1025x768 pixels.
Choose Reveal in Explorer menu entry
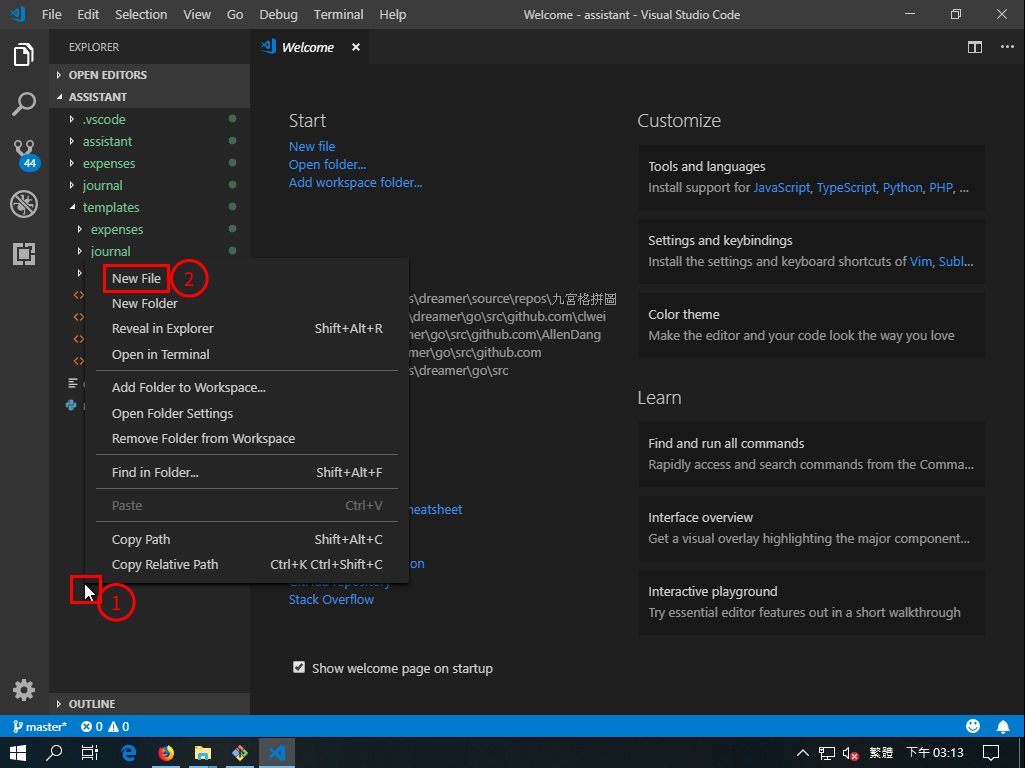tap(162, 329)
